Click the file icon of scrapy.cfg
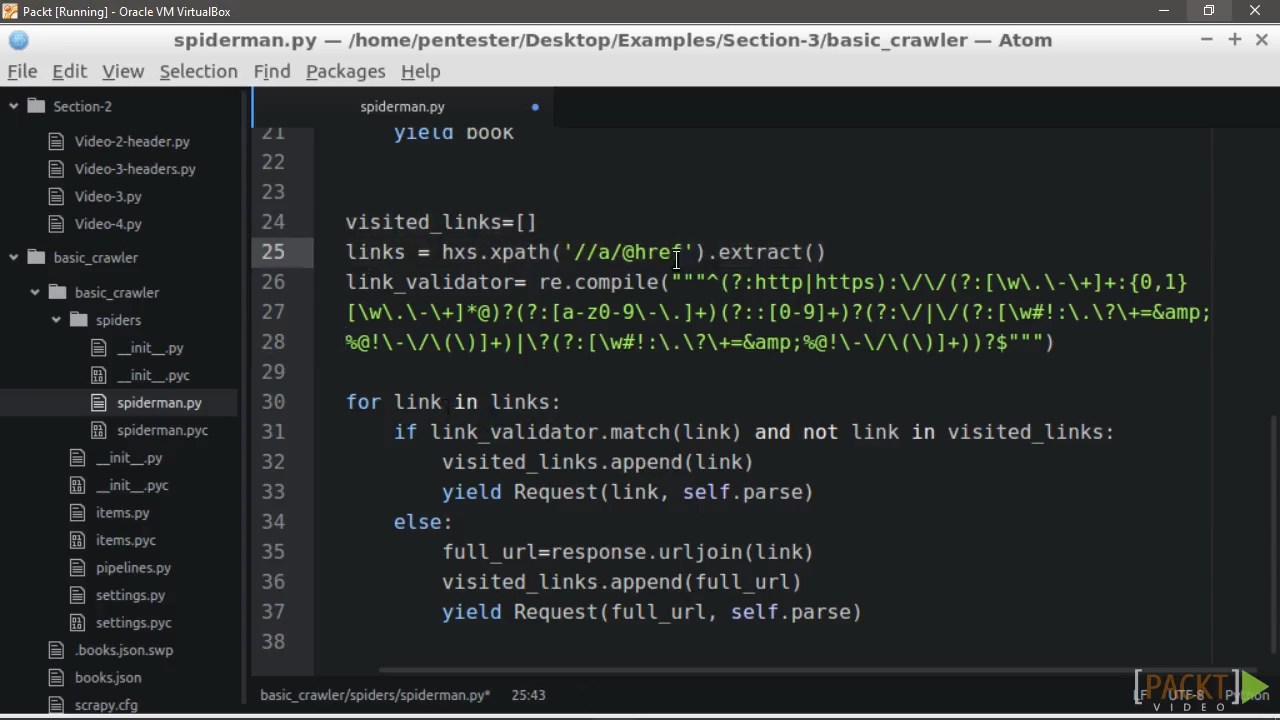 [57, 705]
